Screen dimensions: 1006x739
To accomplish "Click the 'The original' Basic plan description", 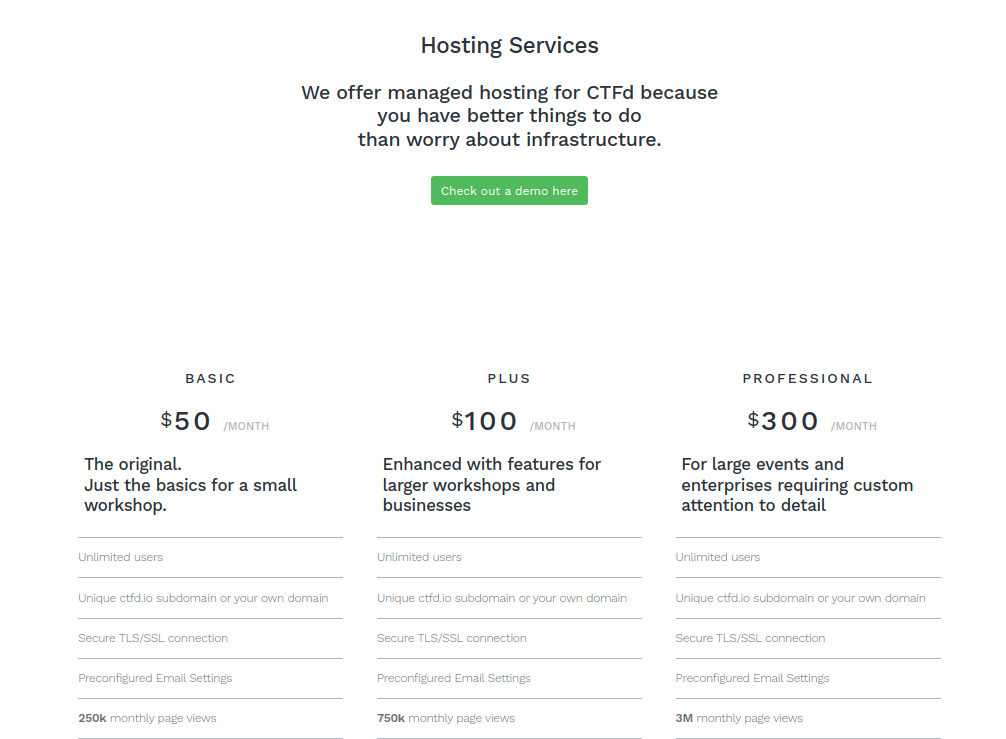I will pos(190,485).
